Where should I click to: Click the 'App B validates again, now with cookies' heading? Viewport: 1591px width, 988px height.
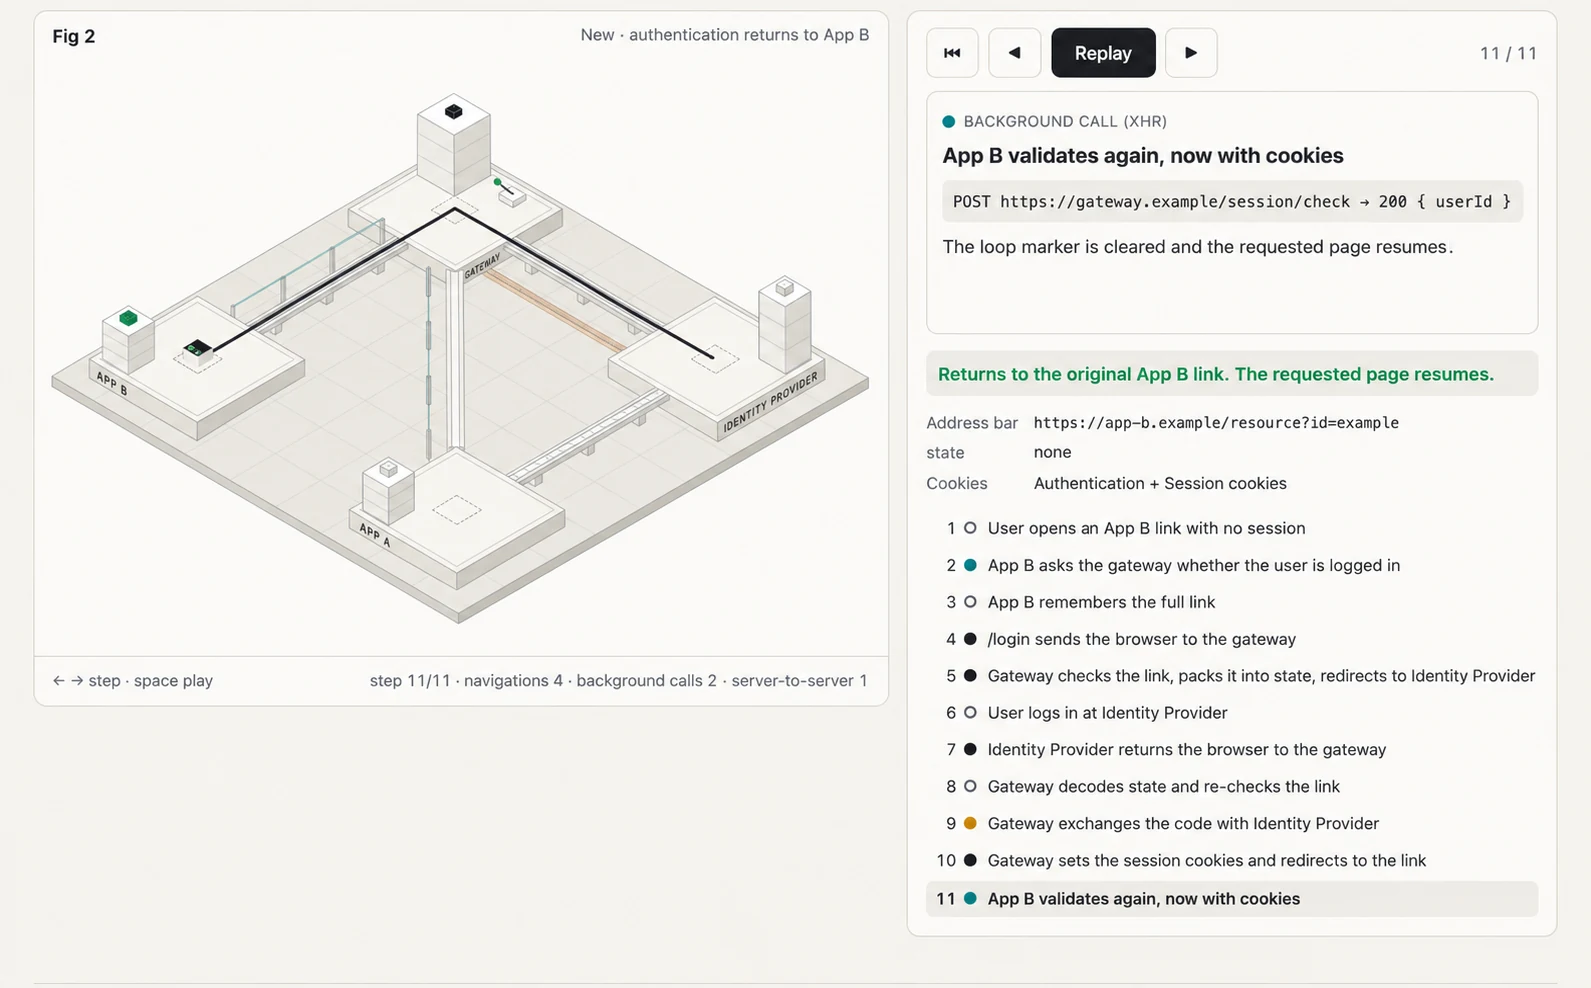pyautogui.click(x=1143, y=156)
